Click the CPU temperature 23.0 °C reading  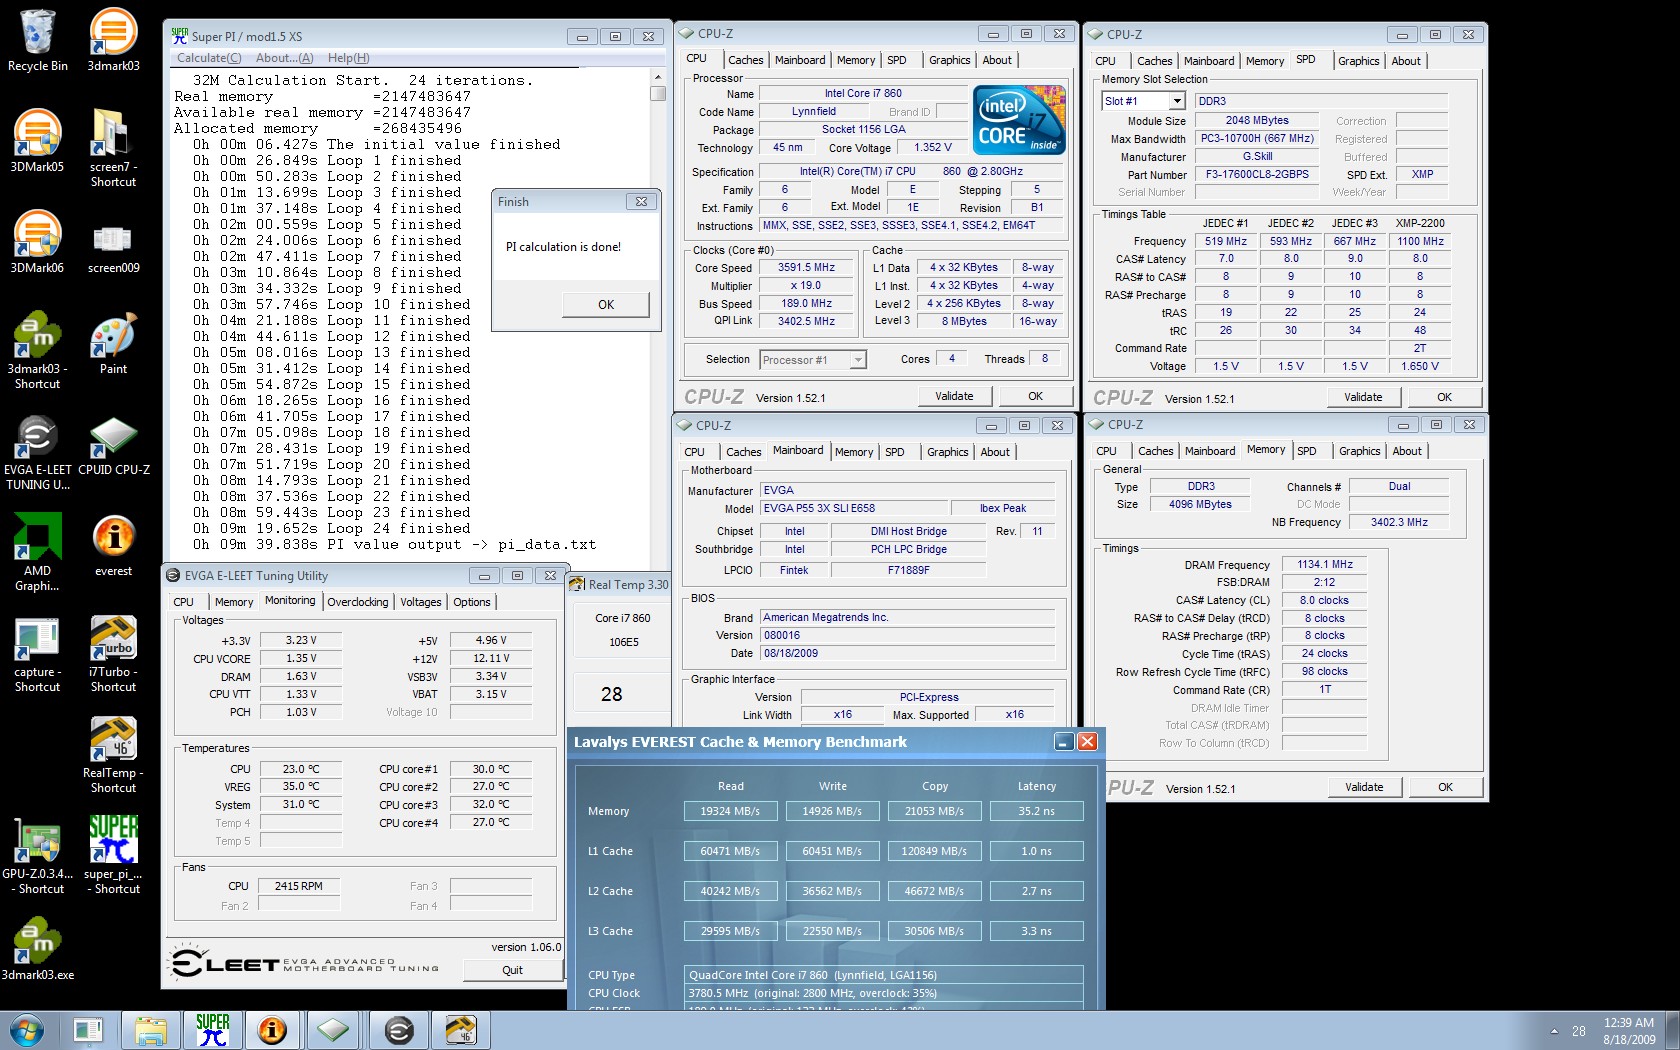pos(301,769)
